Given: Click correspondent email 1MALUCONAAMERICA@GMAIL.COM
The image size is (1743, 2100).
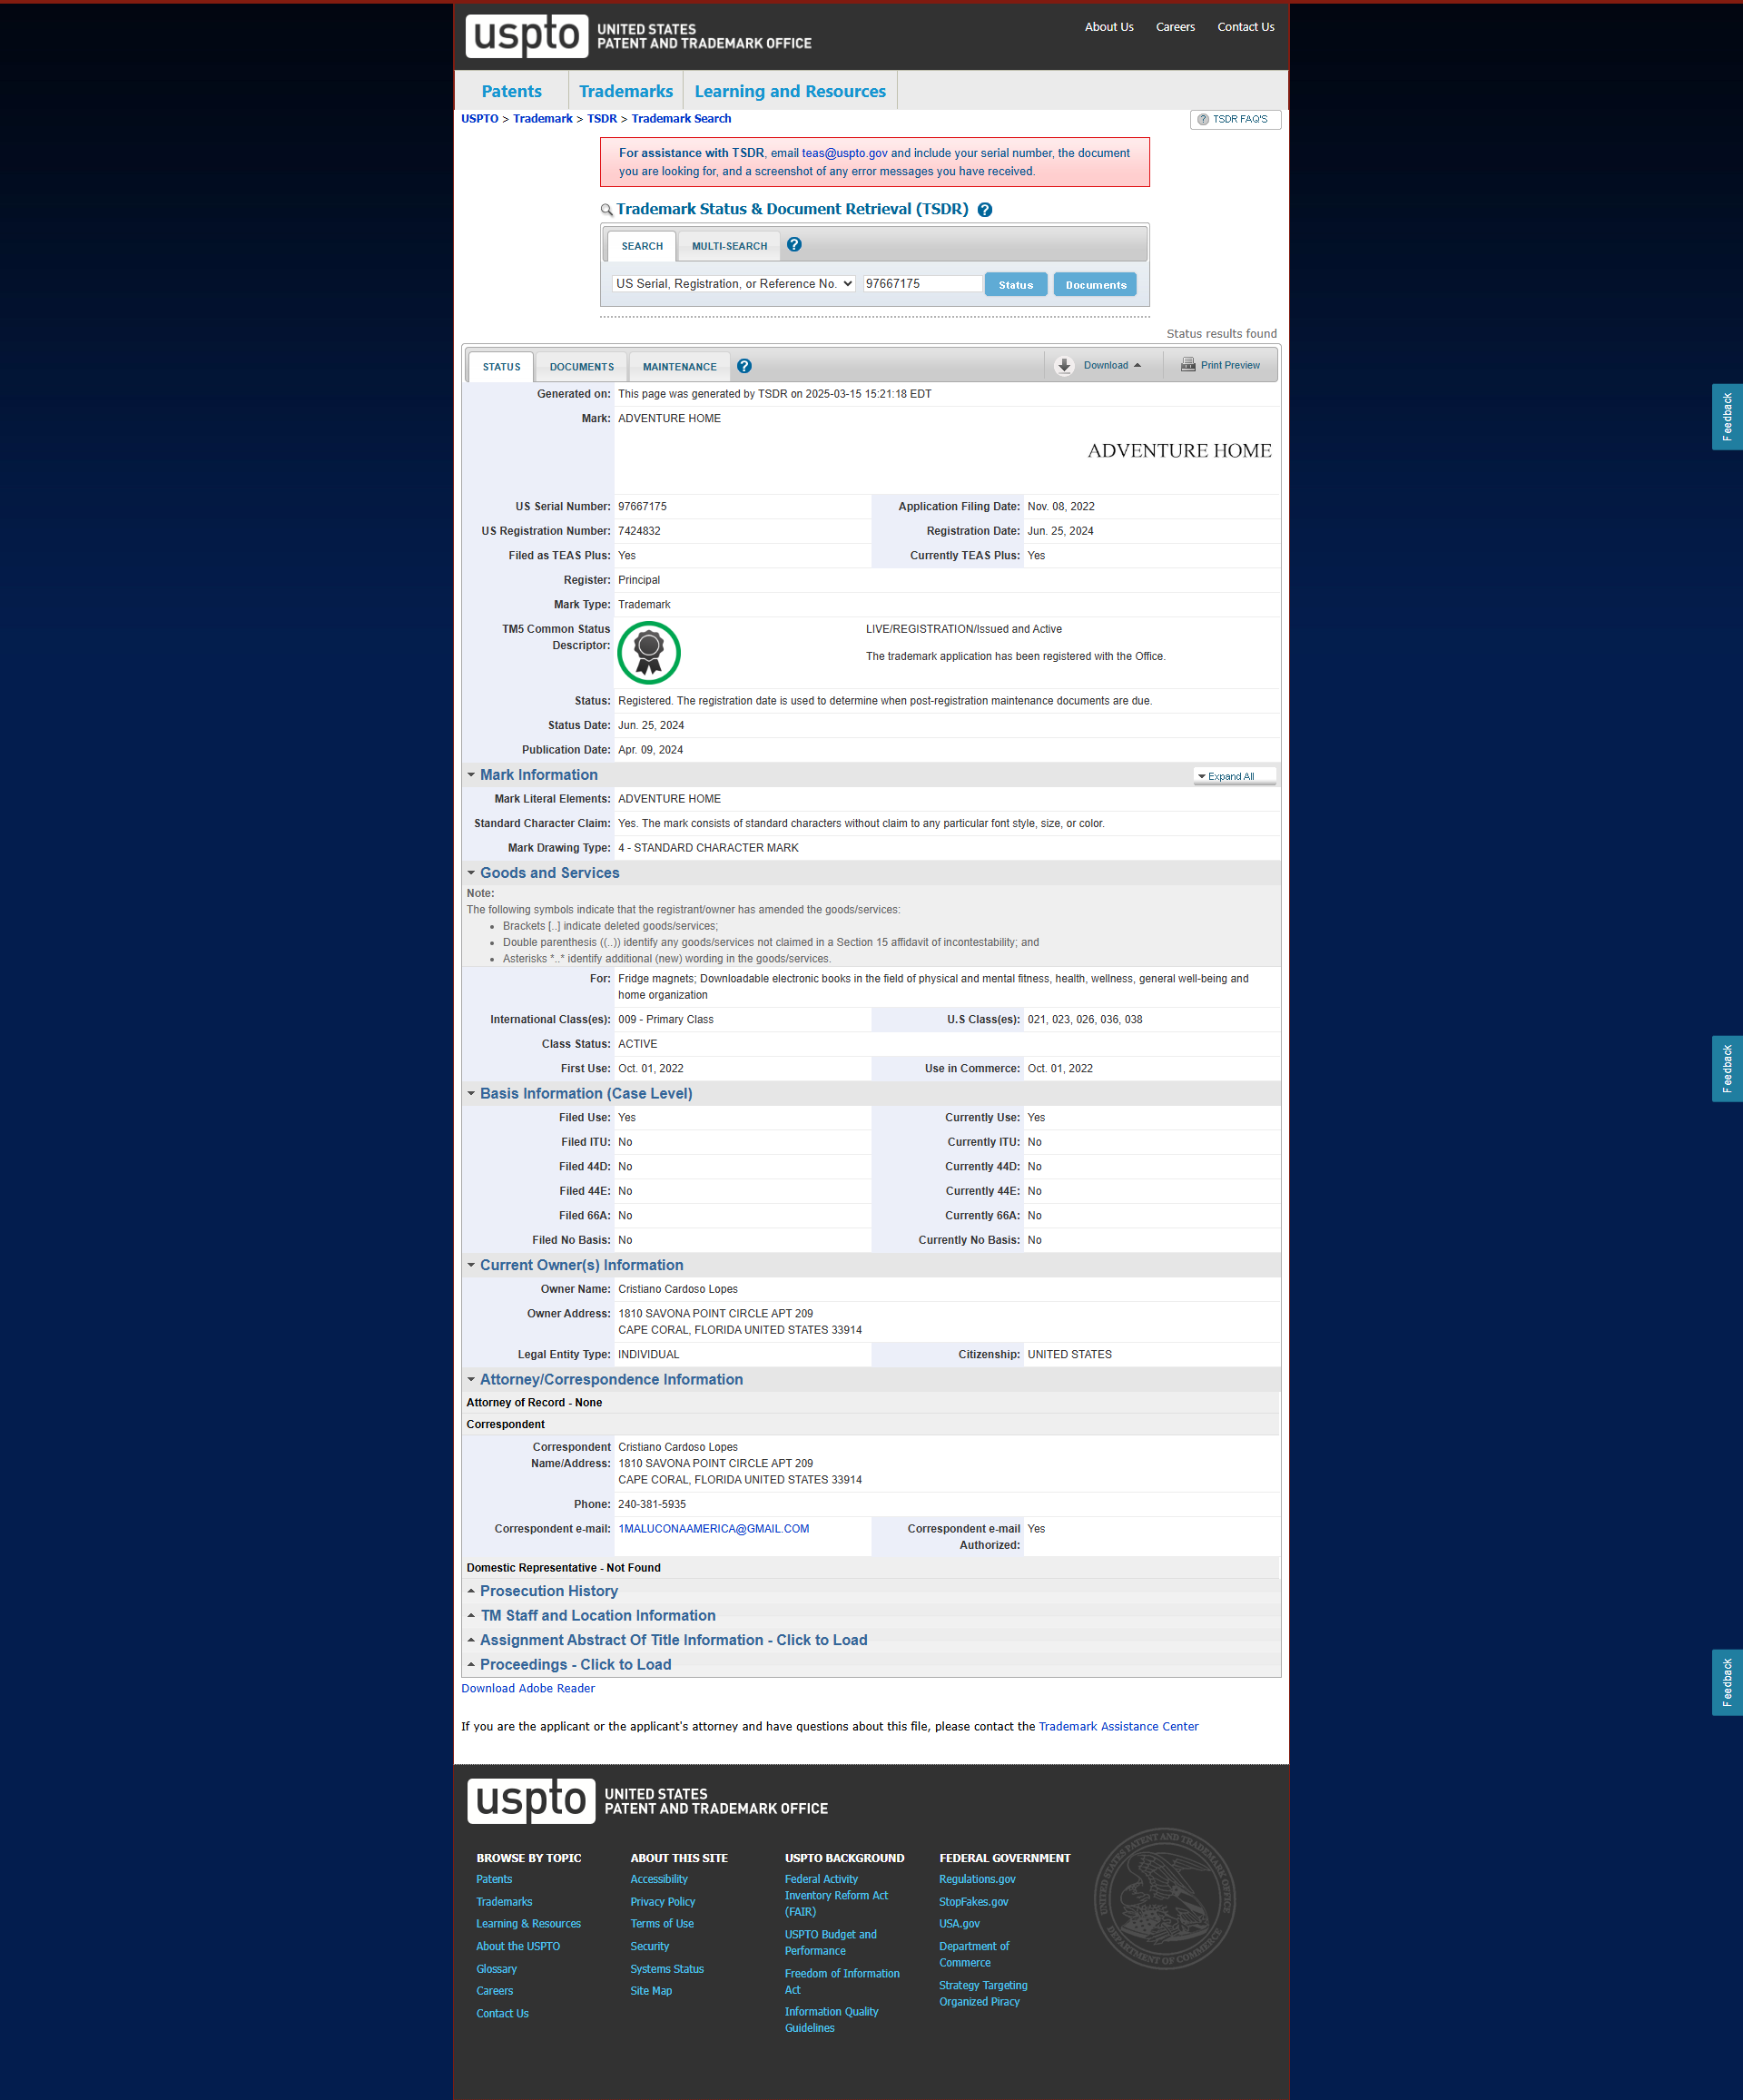Looking at the screenshot, I should [714, 1529].
